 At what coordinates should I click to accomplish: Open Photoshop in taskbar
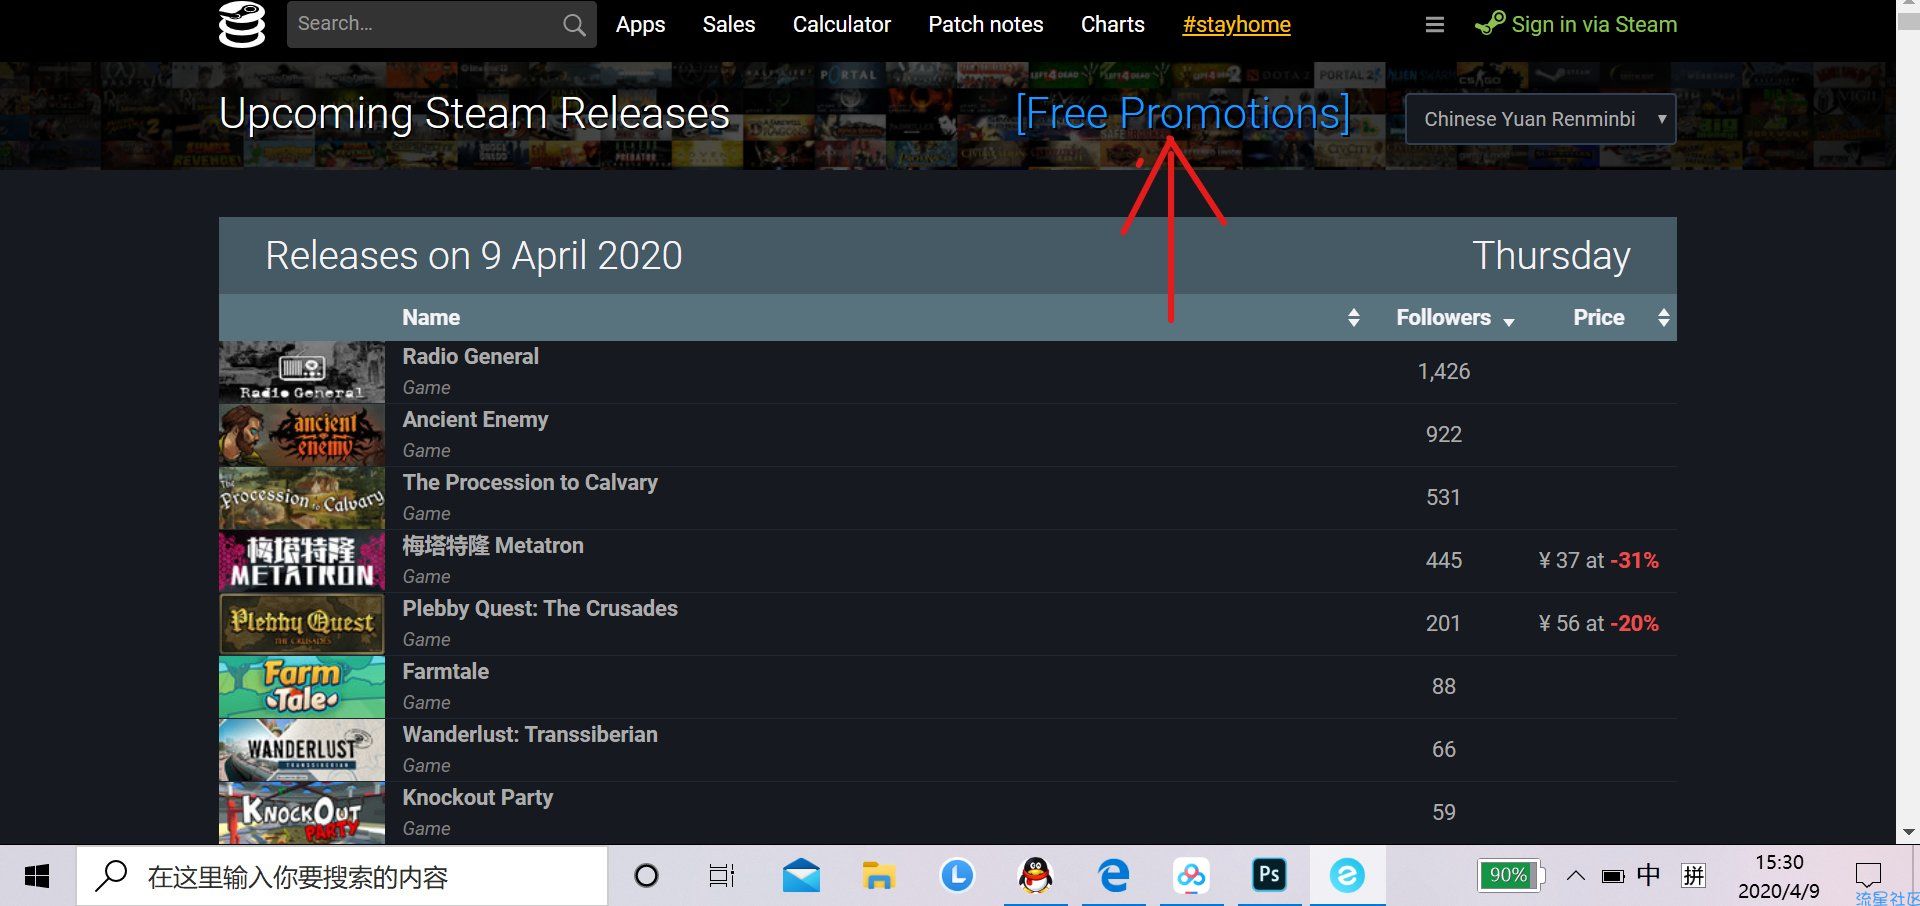1269,877
